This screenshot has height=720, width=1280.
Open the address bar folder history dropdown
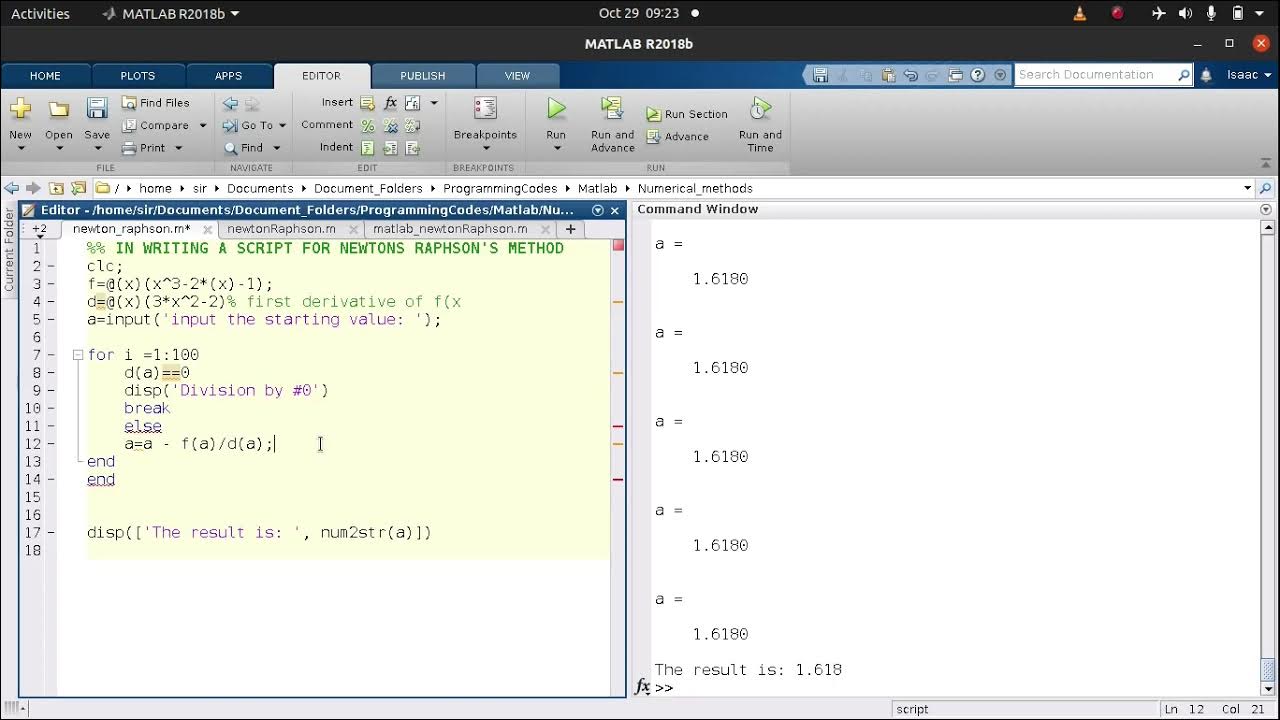[x=1248, y=188]
